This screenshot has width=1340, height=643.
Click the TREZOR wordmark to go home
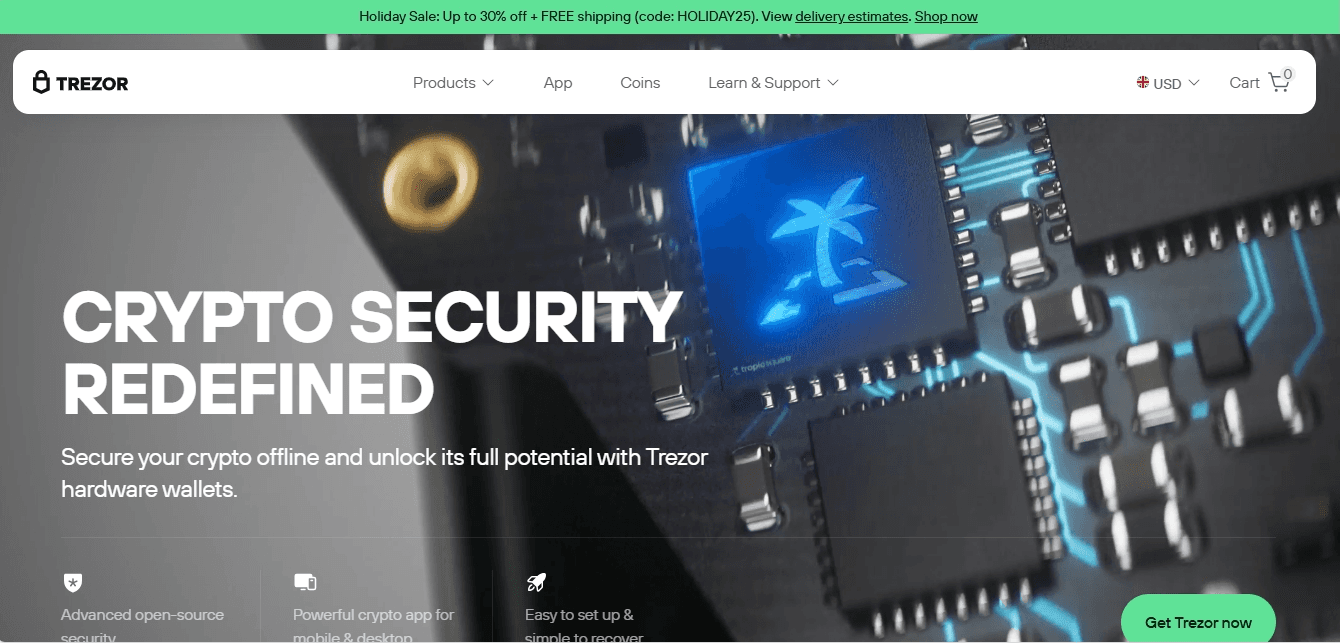pyautogui.click(x=92, y=83)
